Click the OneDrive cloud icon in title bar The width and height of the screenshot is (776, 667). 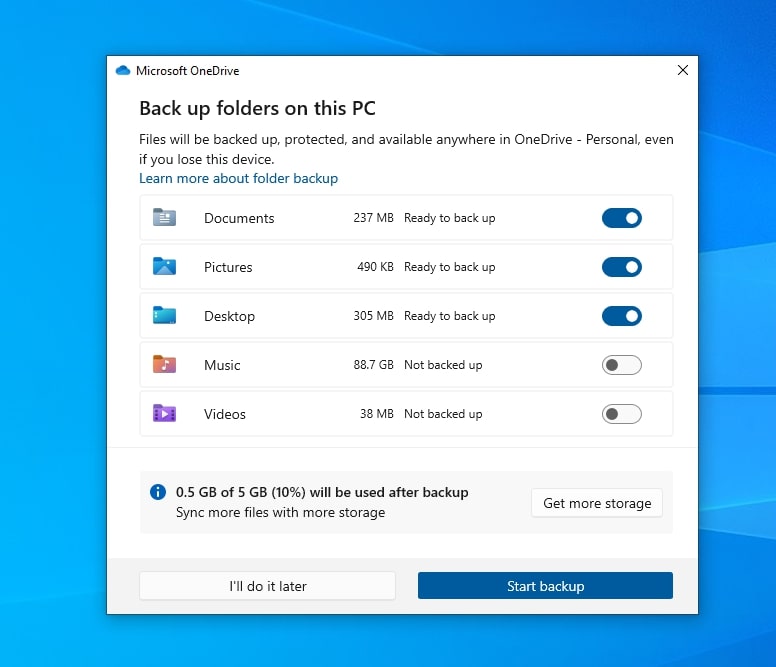coord(123,70)
